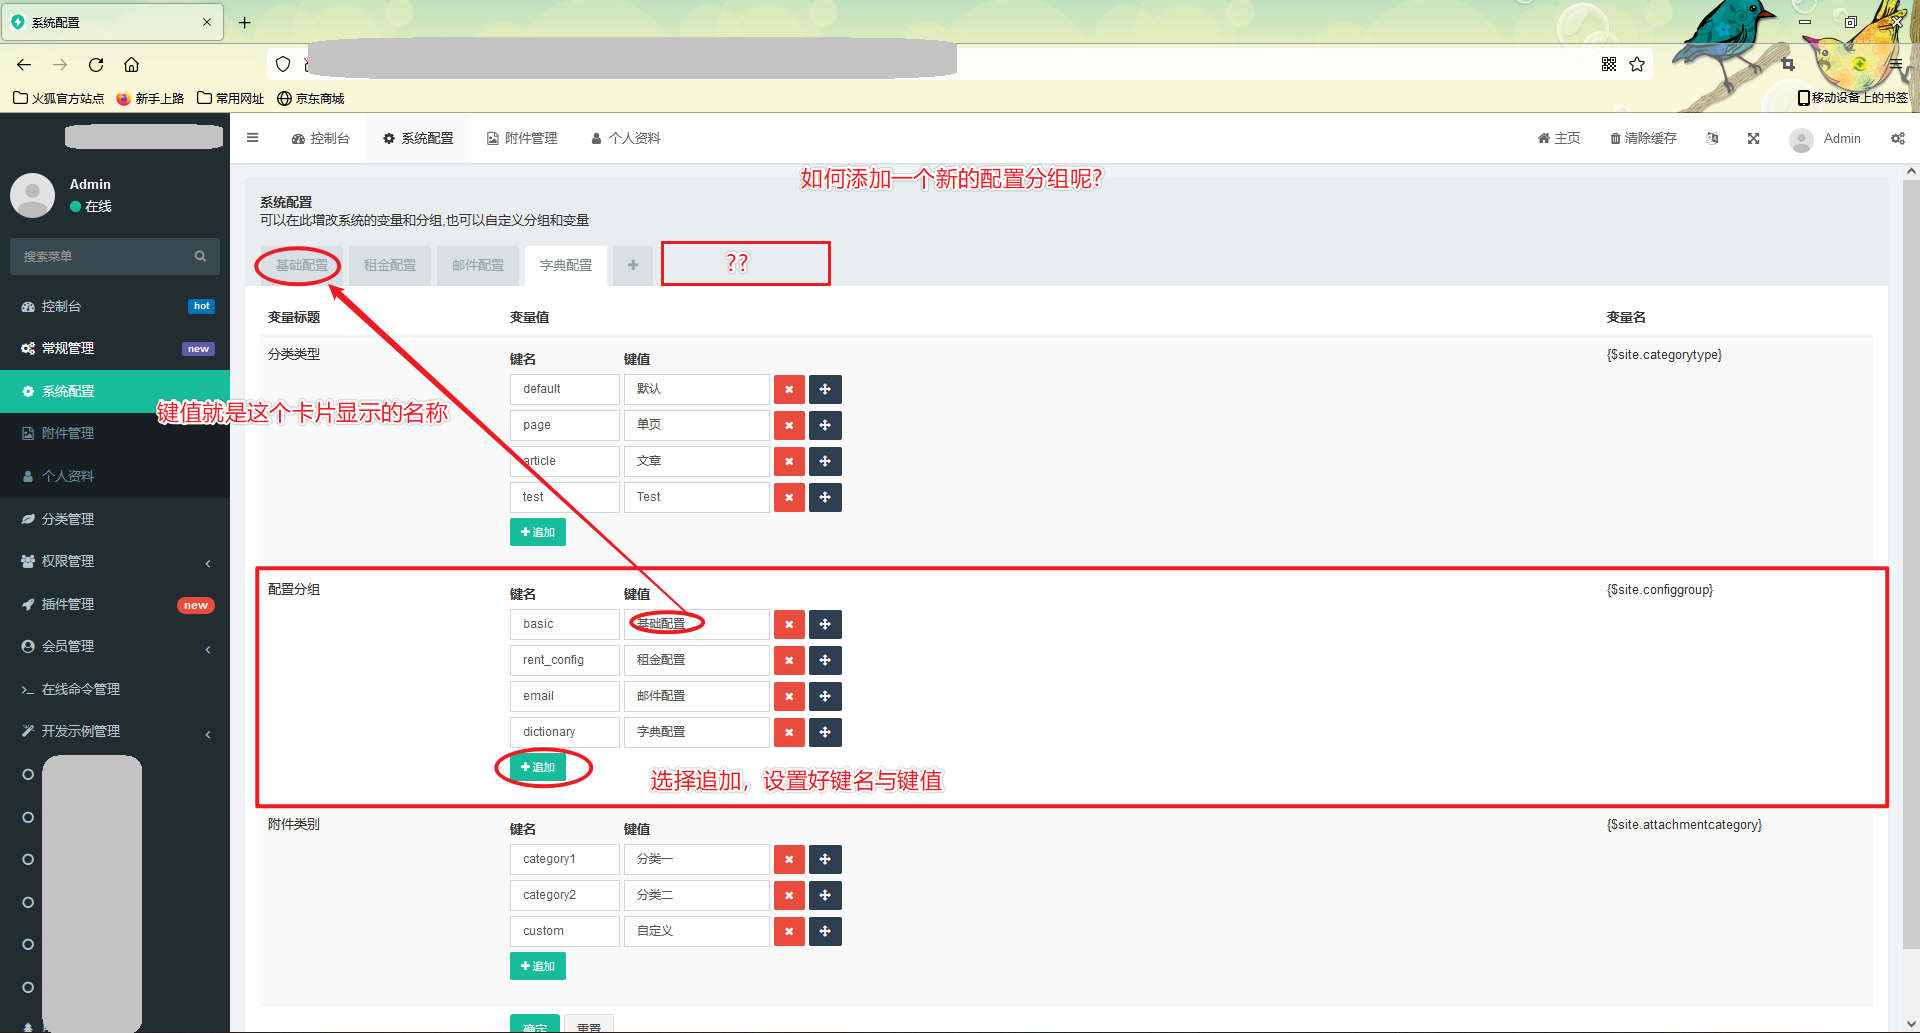The image size is (1920, 1033).
Task: Open 个人资料 in the top navigation
Action: click(x=625, y=138)
